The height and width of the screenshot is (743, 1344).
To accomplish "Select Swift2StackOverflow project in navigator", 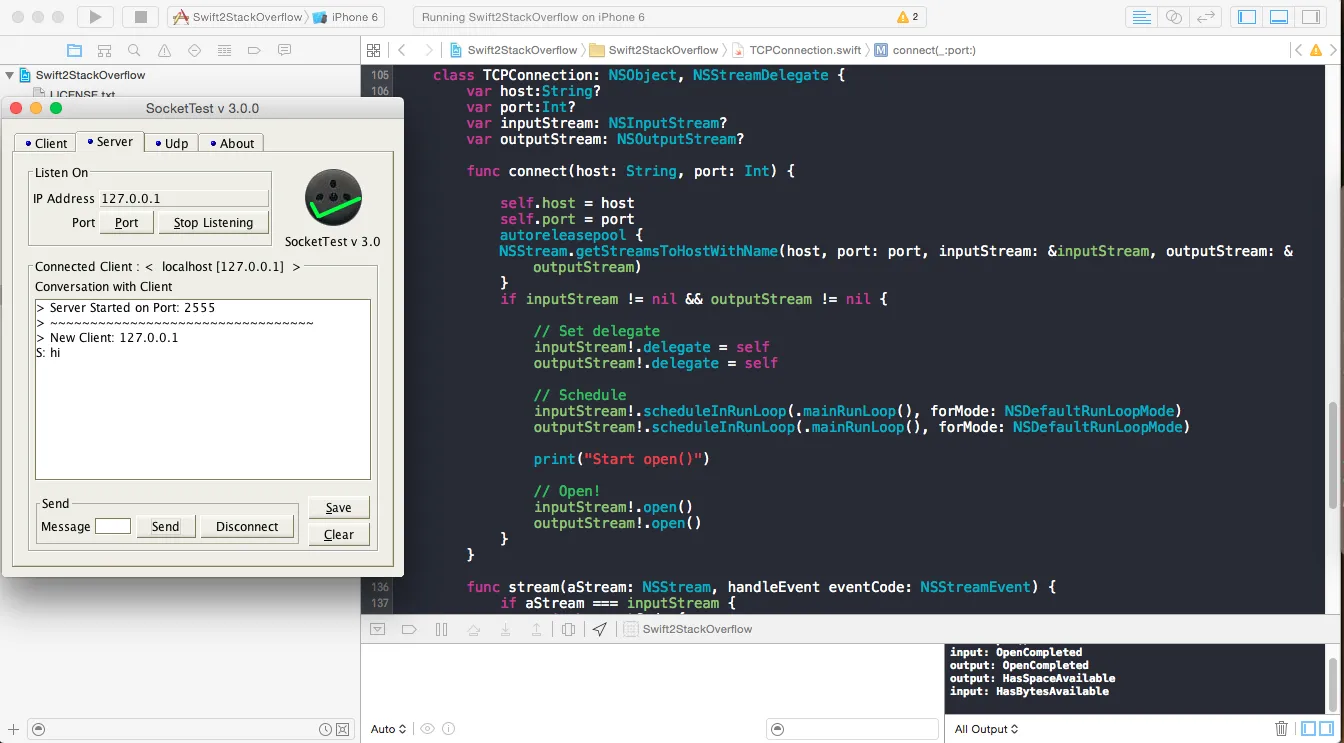I will [x=90, y=75].
